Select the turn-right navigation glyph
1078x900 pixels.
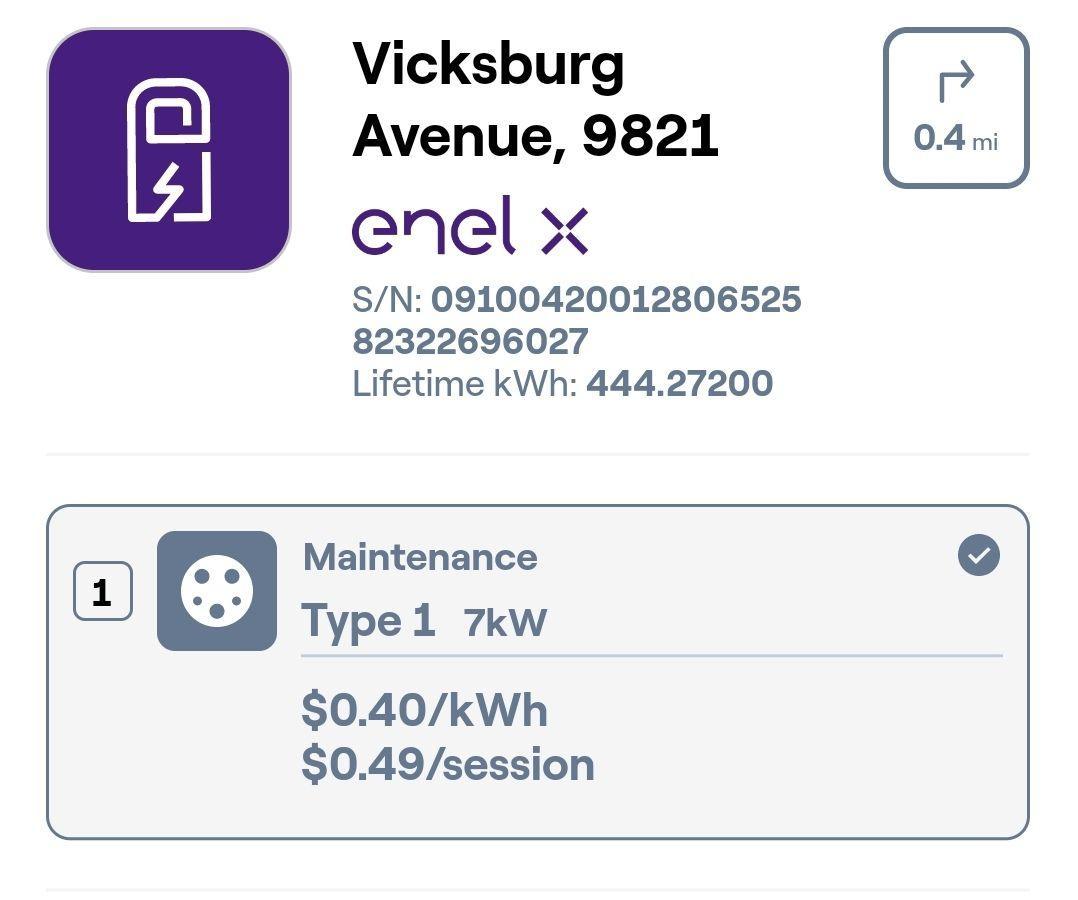pyautogui.click(x=956, y=80)
